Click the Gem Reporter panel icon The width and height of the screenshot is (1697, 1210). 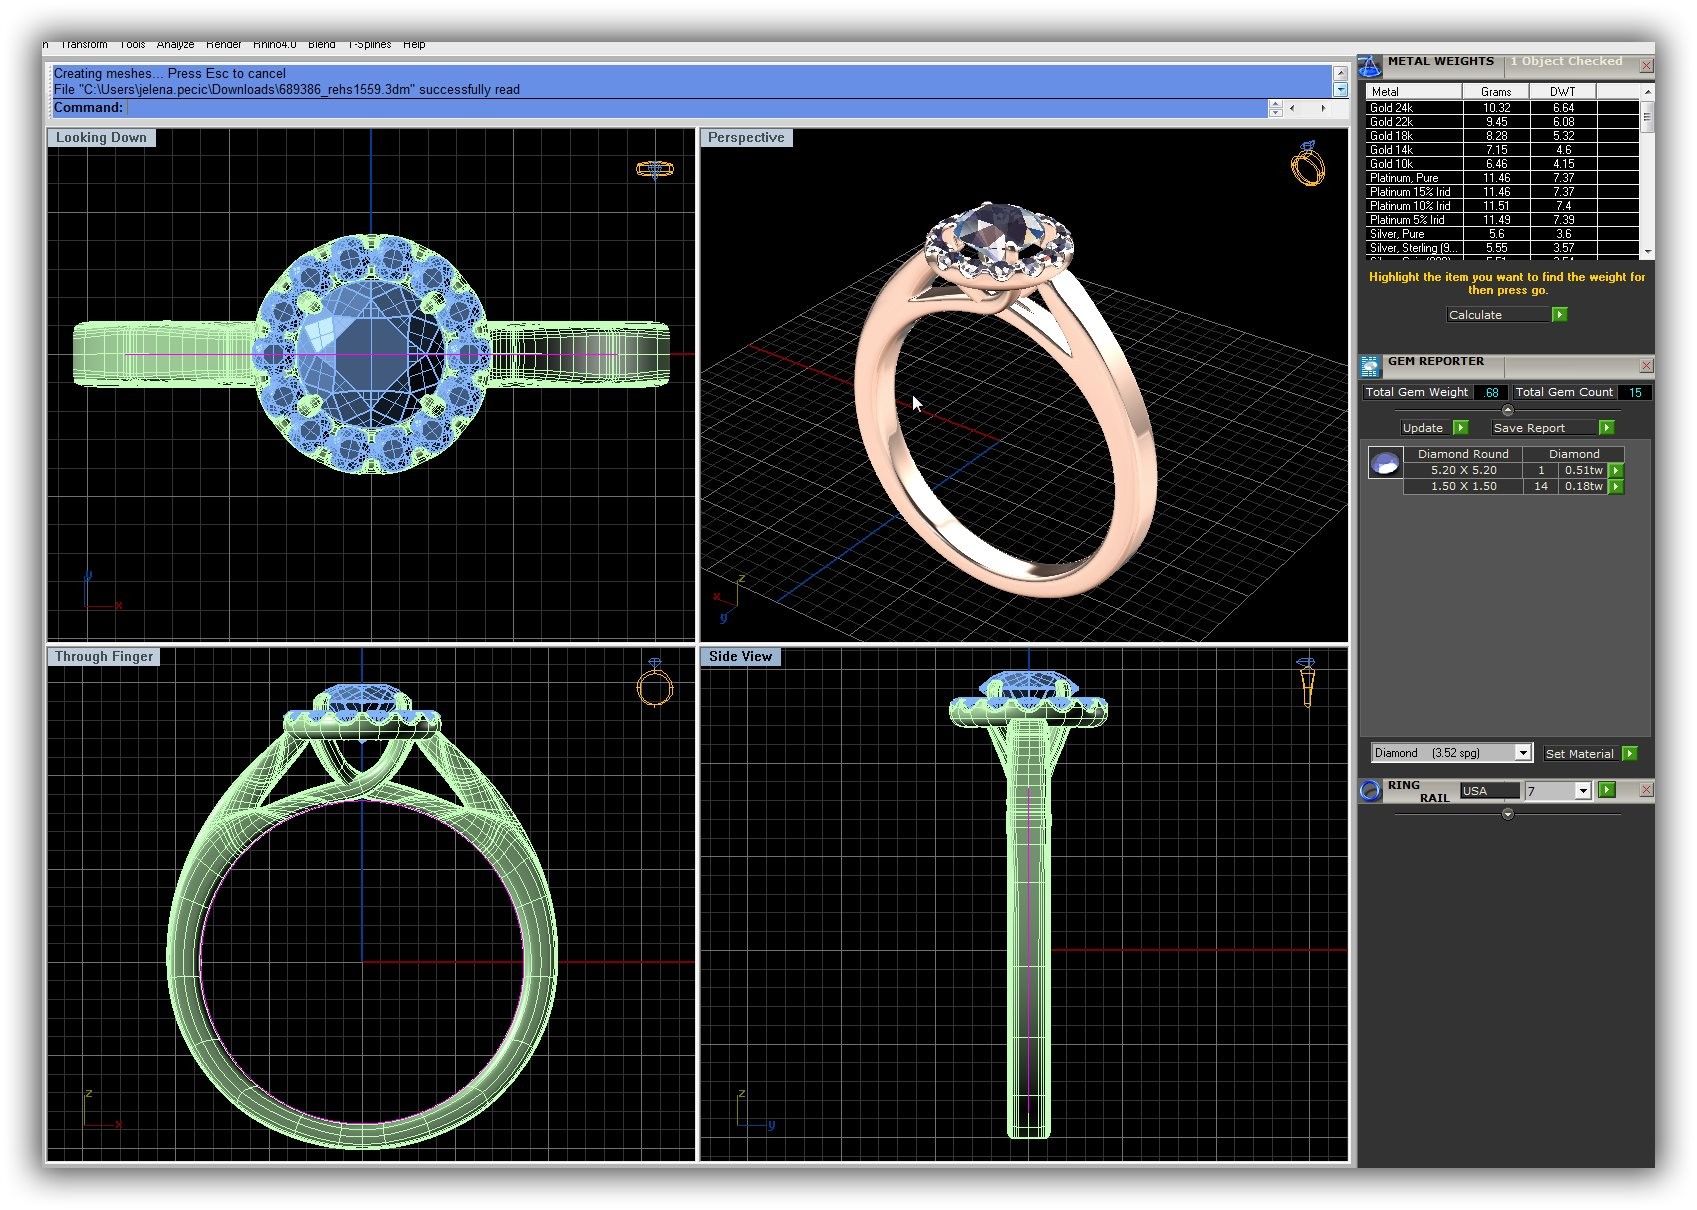[1370, 367]
